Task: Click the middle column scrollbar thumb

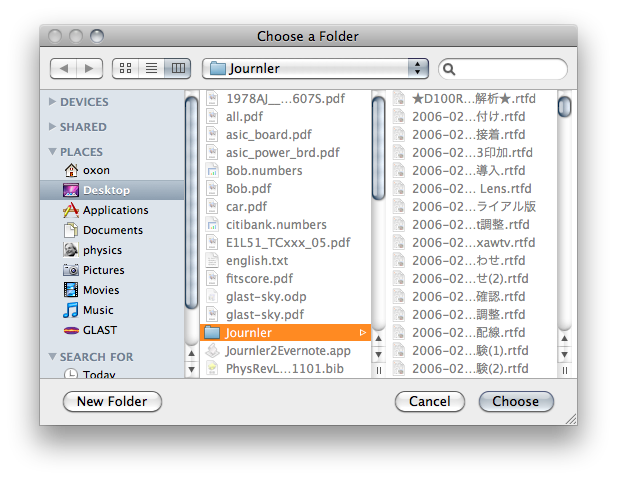Action: (378, 148)
